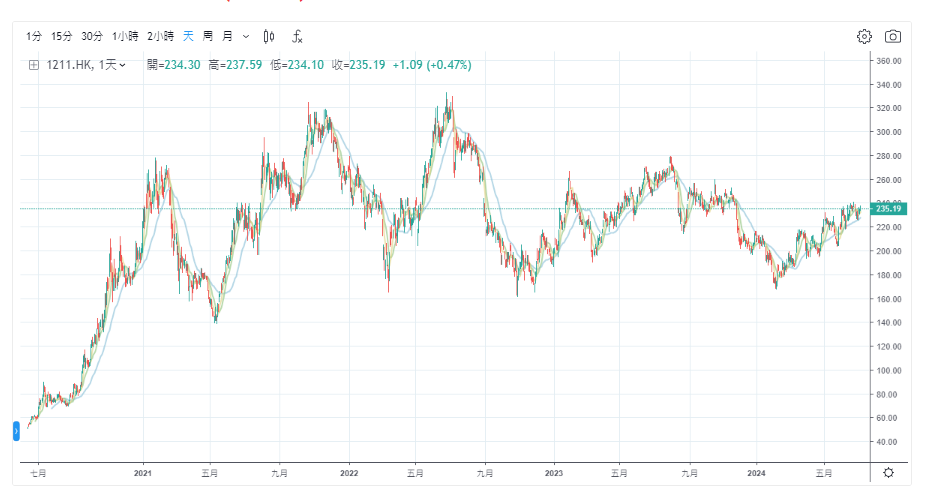
Task: Switch to the 1分 timeframe
Action: tap(35, 37)
